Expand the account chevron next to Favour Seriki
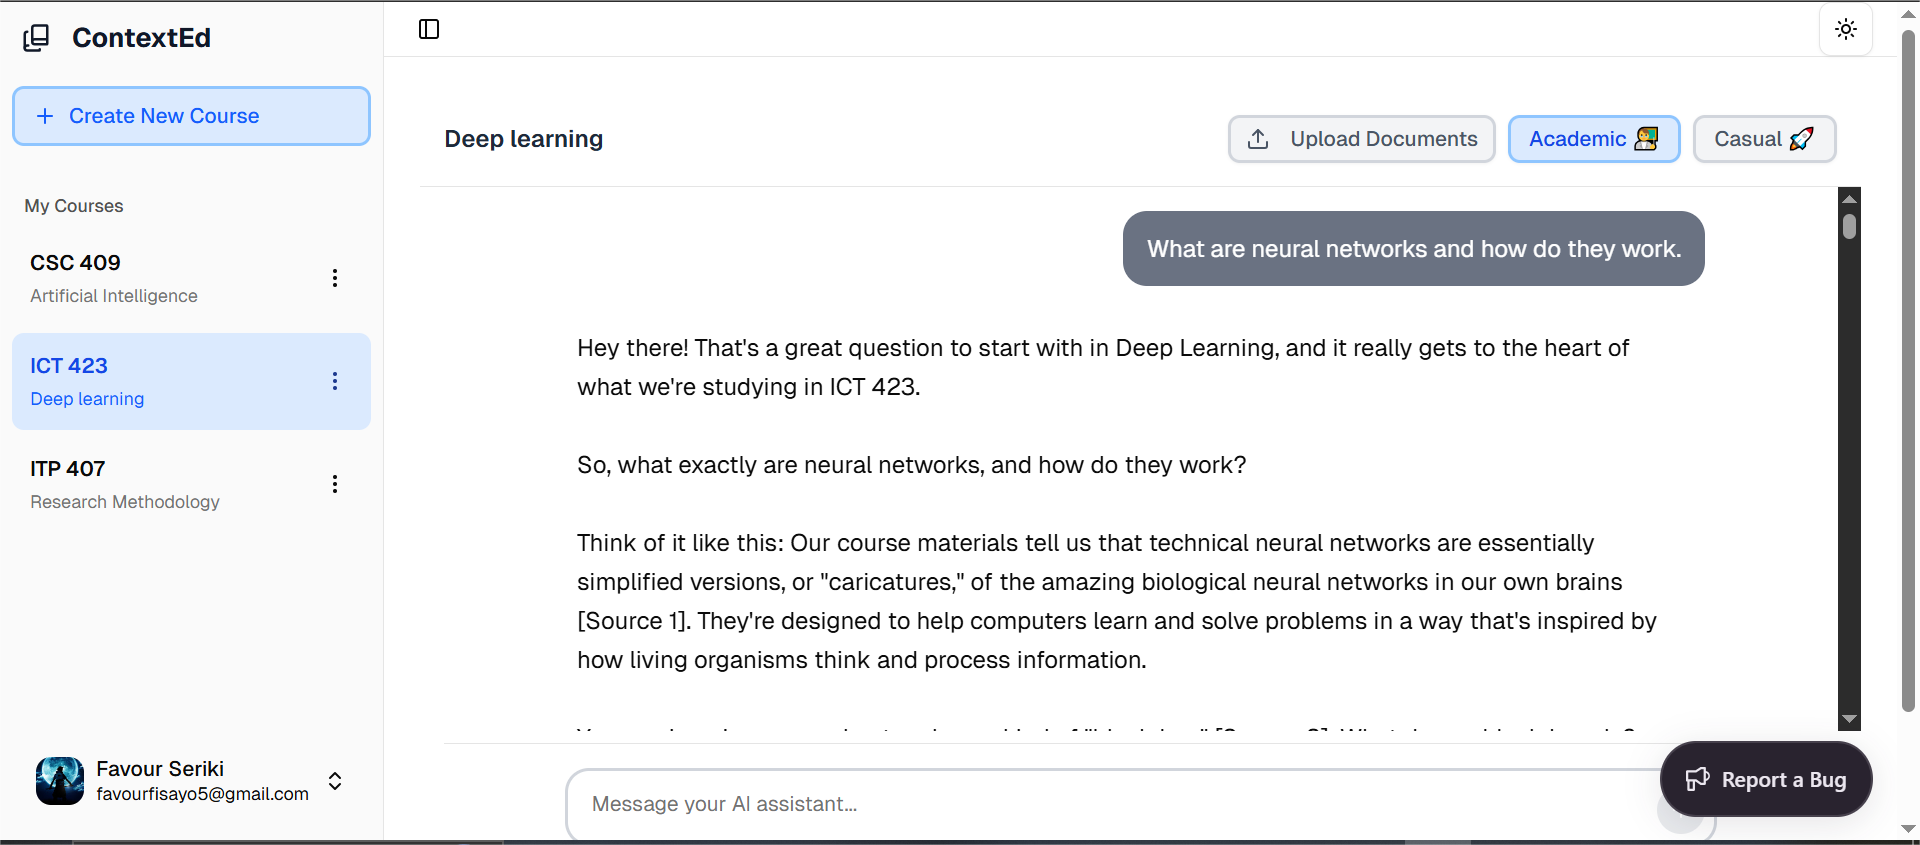1920x845 pixels. click(335, 781)
